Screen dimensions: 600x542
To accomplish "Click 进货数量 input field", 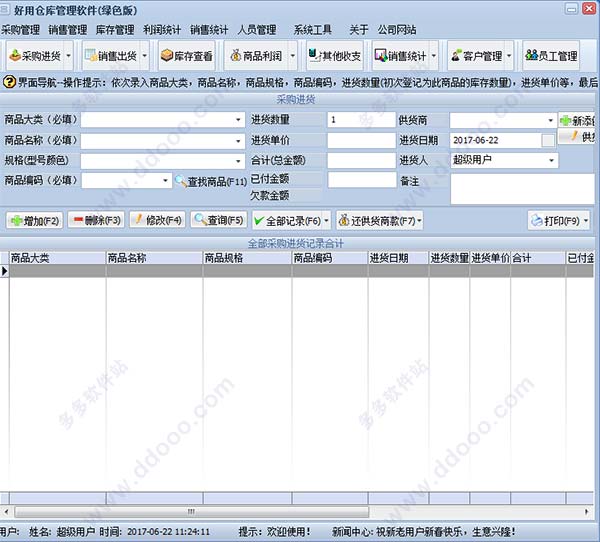I will click(x=361, y=120).
